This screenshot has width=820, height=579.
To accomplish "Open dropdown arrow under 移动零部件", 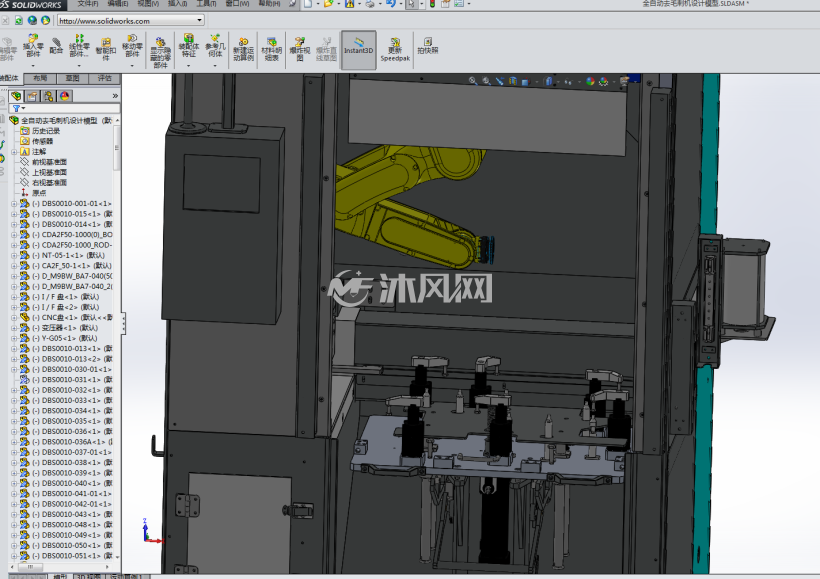I will (x=132, y=66).
